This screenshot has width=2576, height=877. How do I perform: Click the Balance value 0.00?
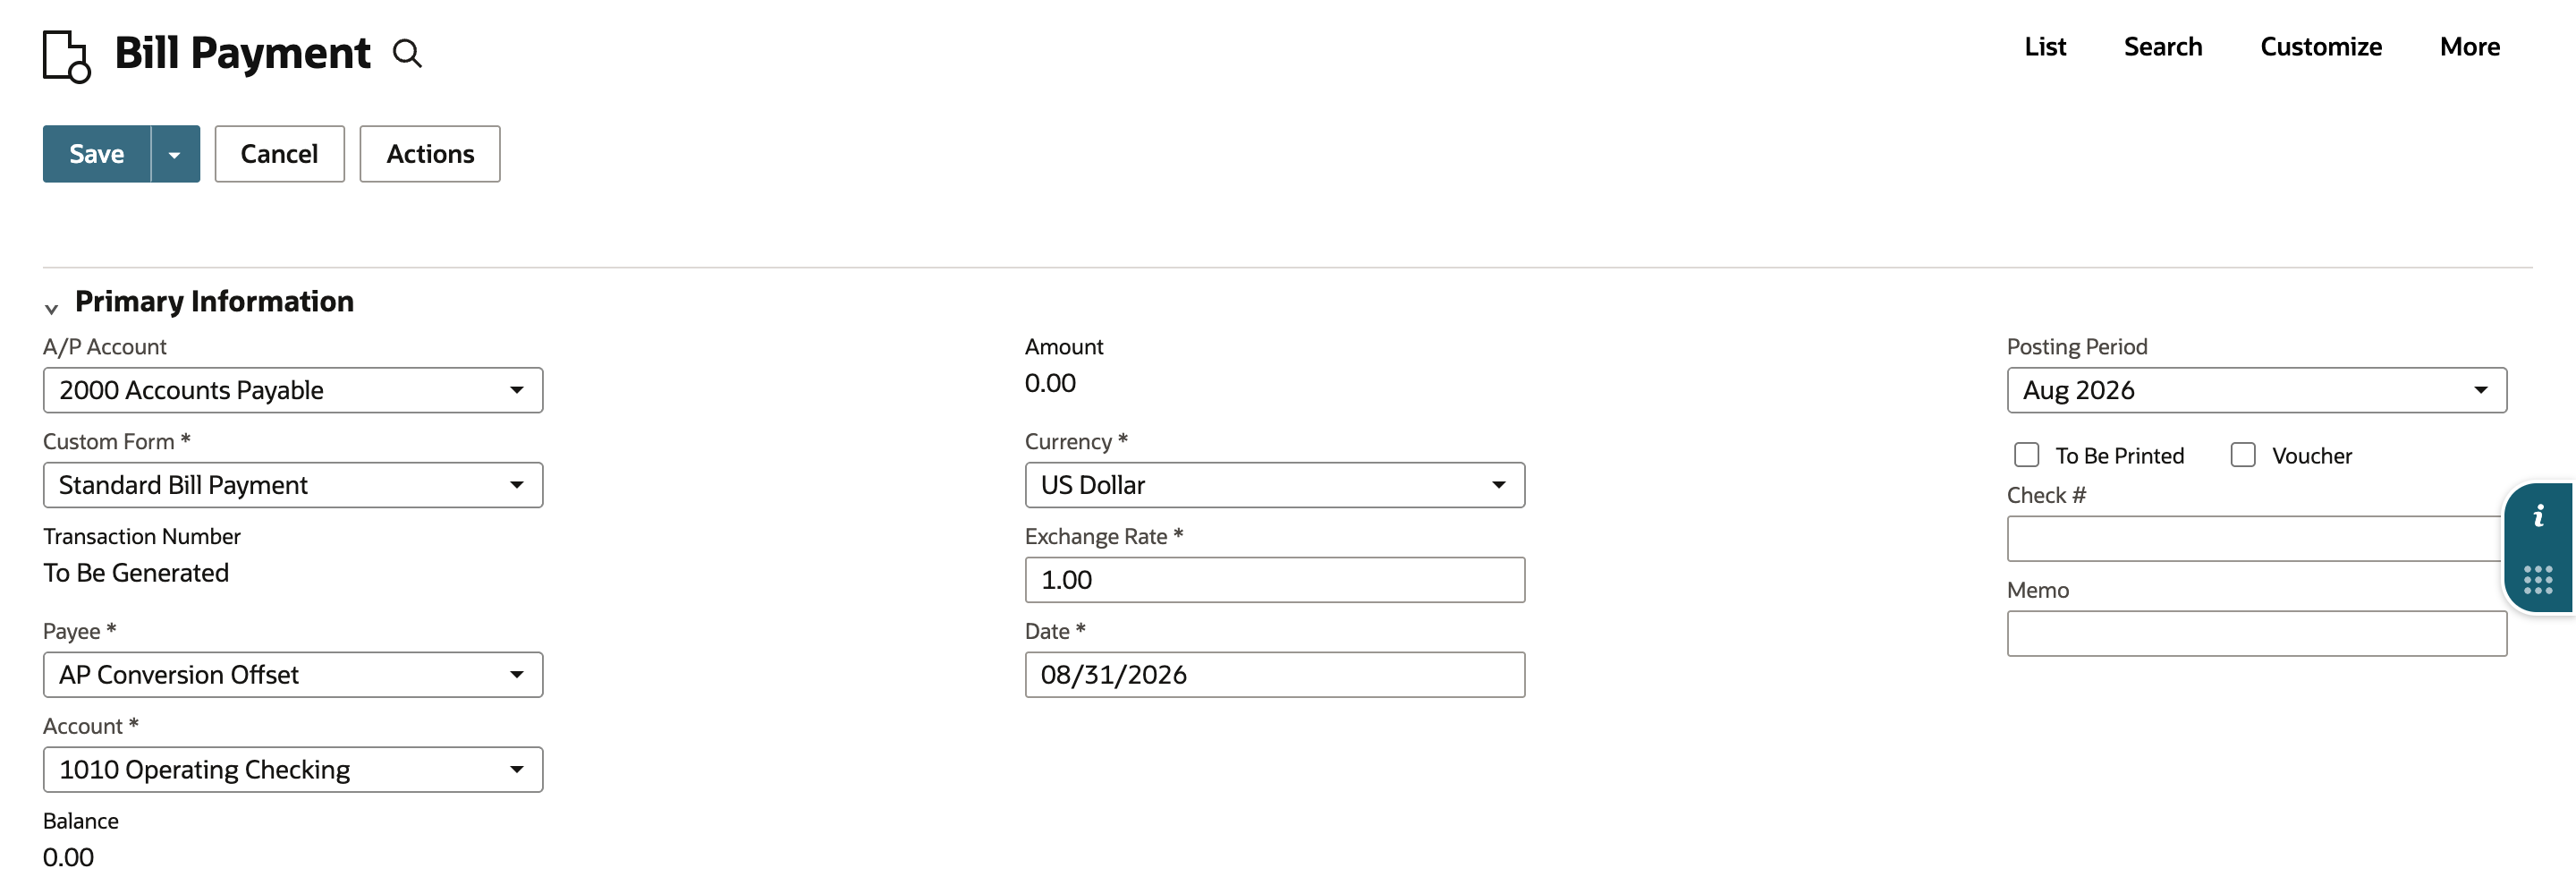point(68,857)
